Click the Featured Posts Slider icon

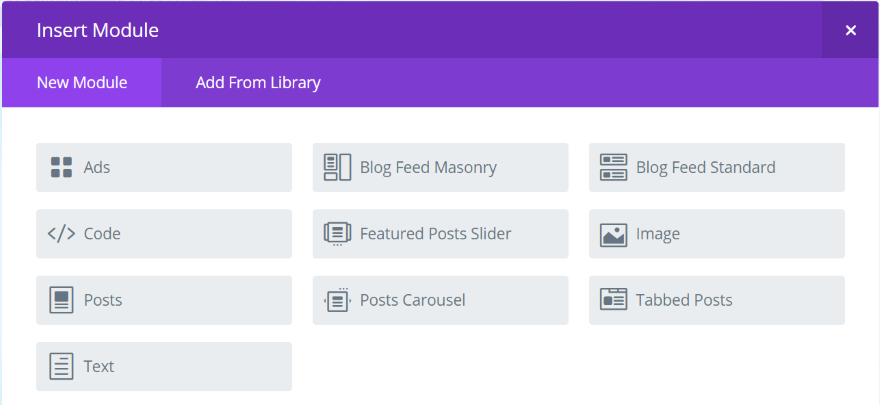click(x=337, y=234)
